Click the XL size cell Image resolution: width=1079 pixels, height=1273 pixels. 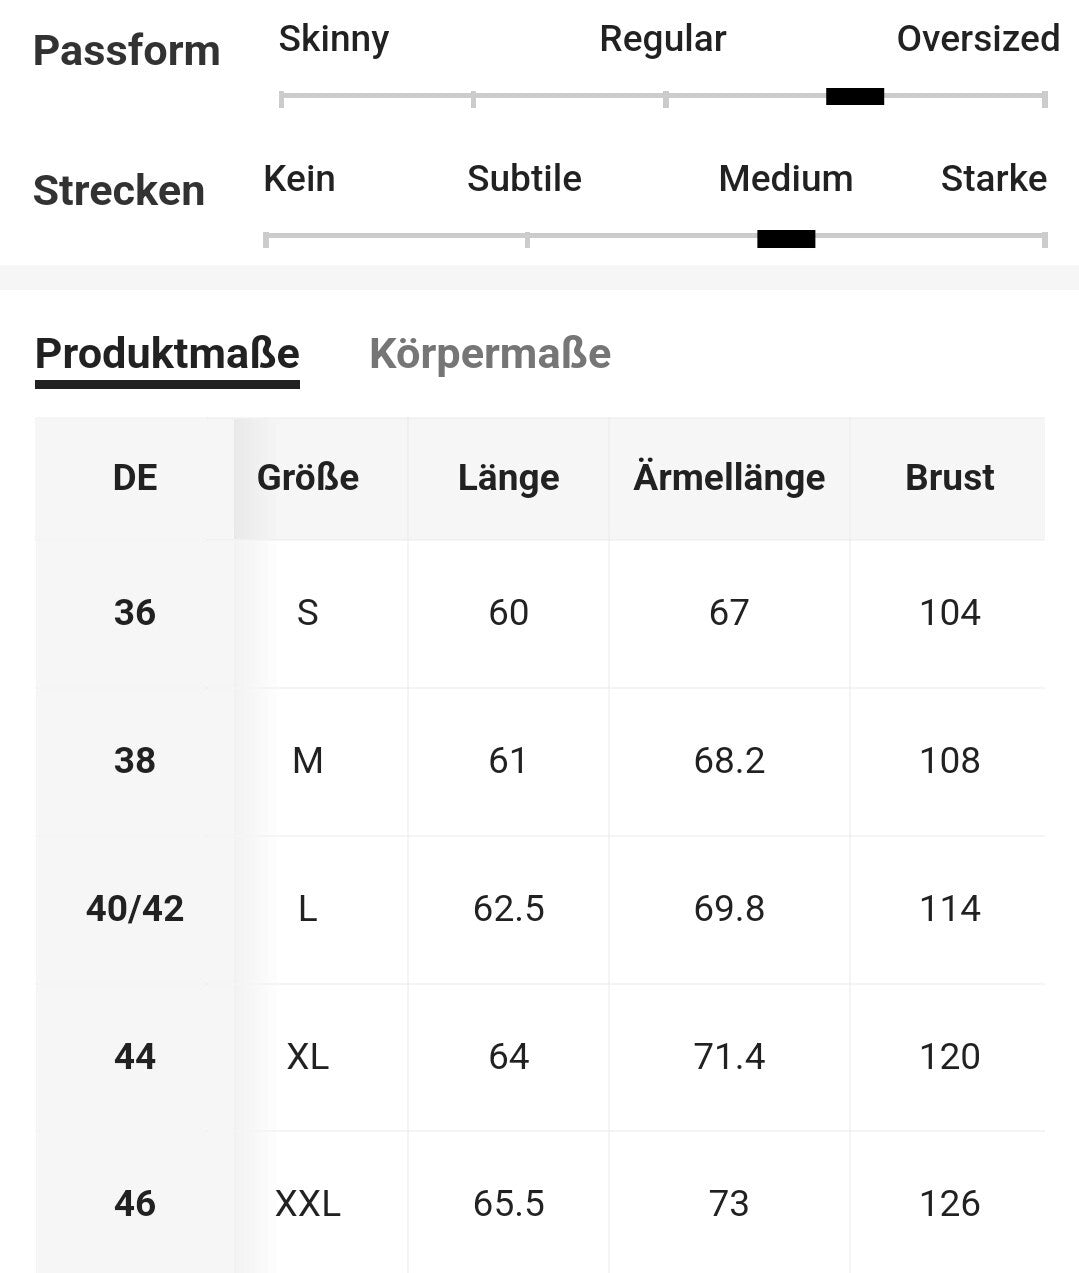point(308,1056)
